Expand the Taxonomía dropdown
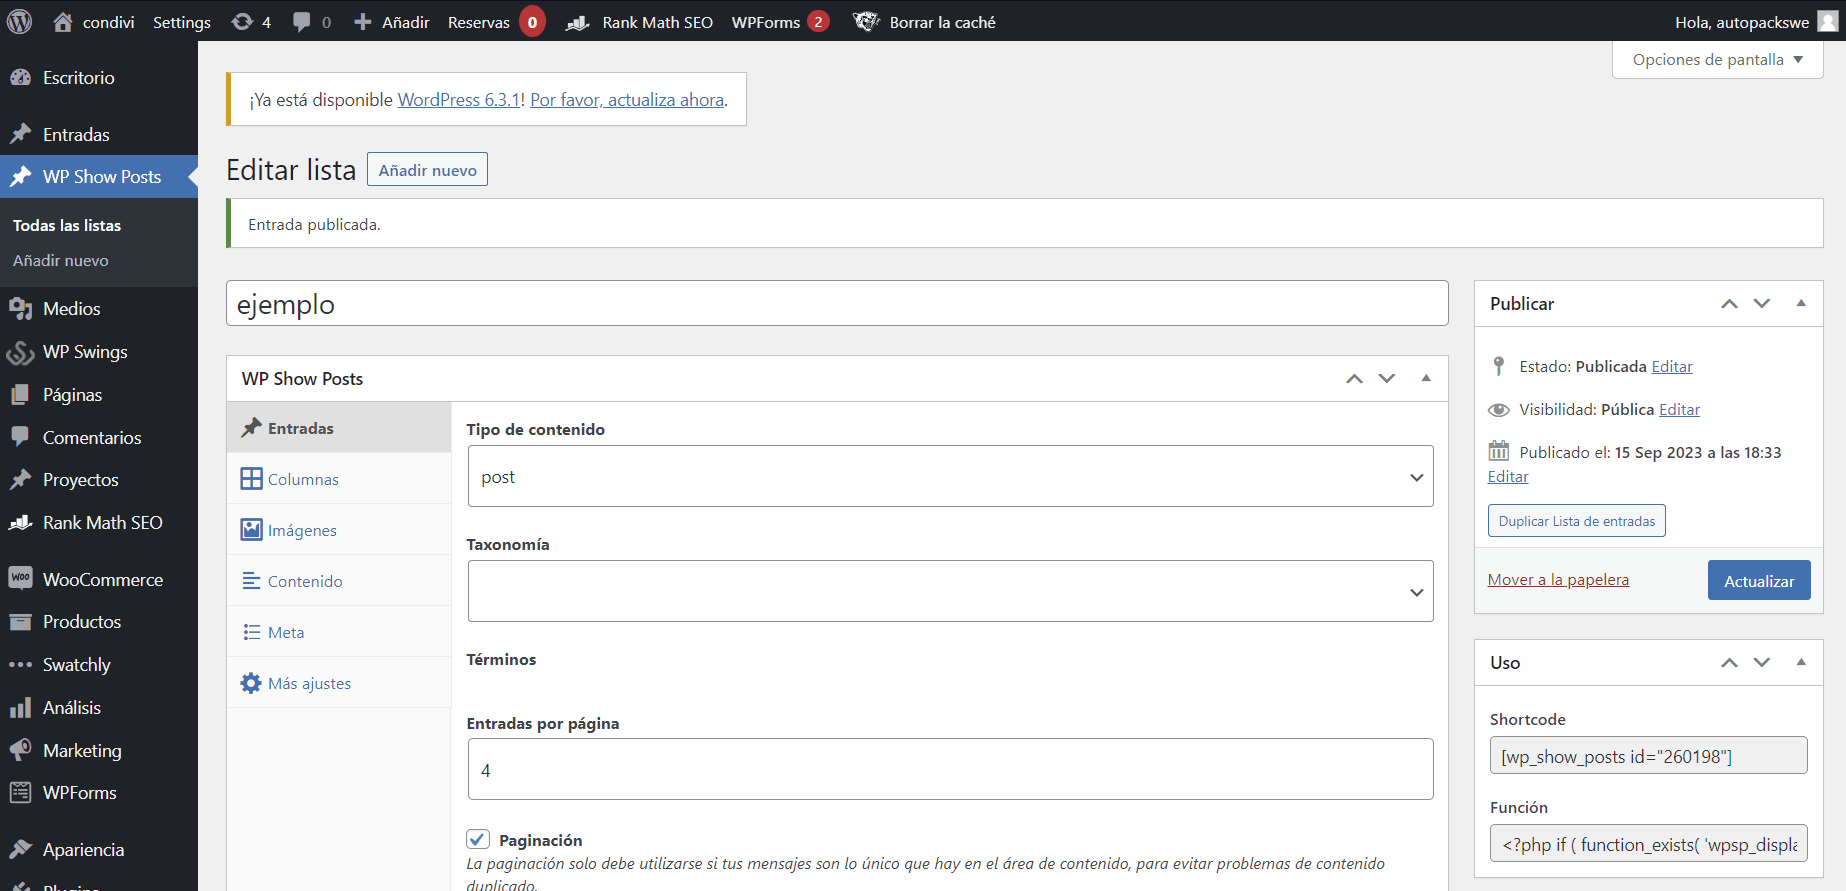Screen dimensions: 1846x891 [950, 592]
